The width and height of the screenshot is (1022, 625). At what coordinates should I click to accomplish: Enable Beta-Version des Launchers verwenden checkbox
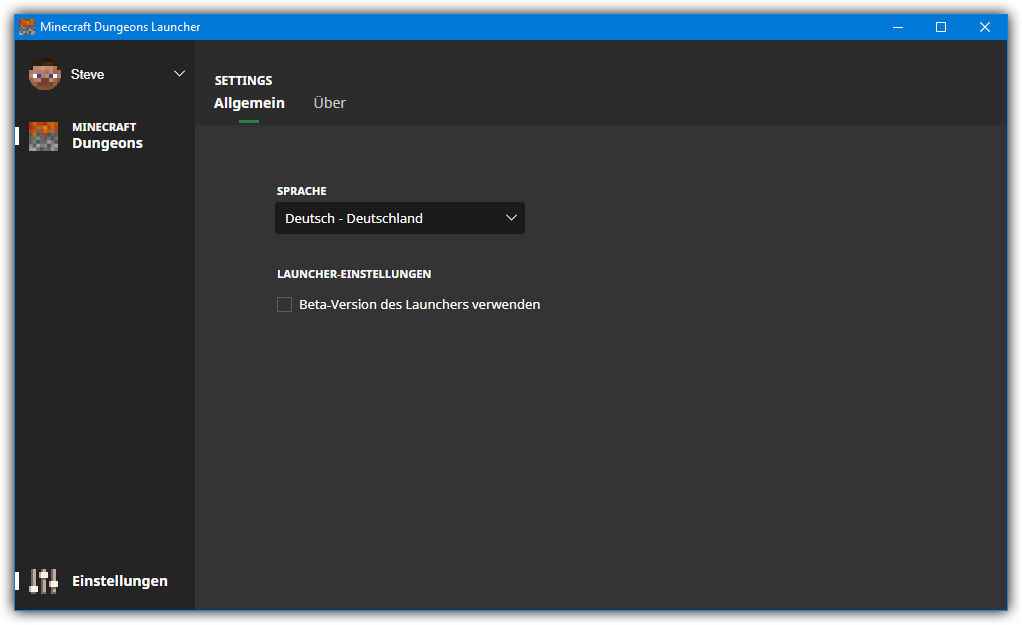[x=284, y=304]
